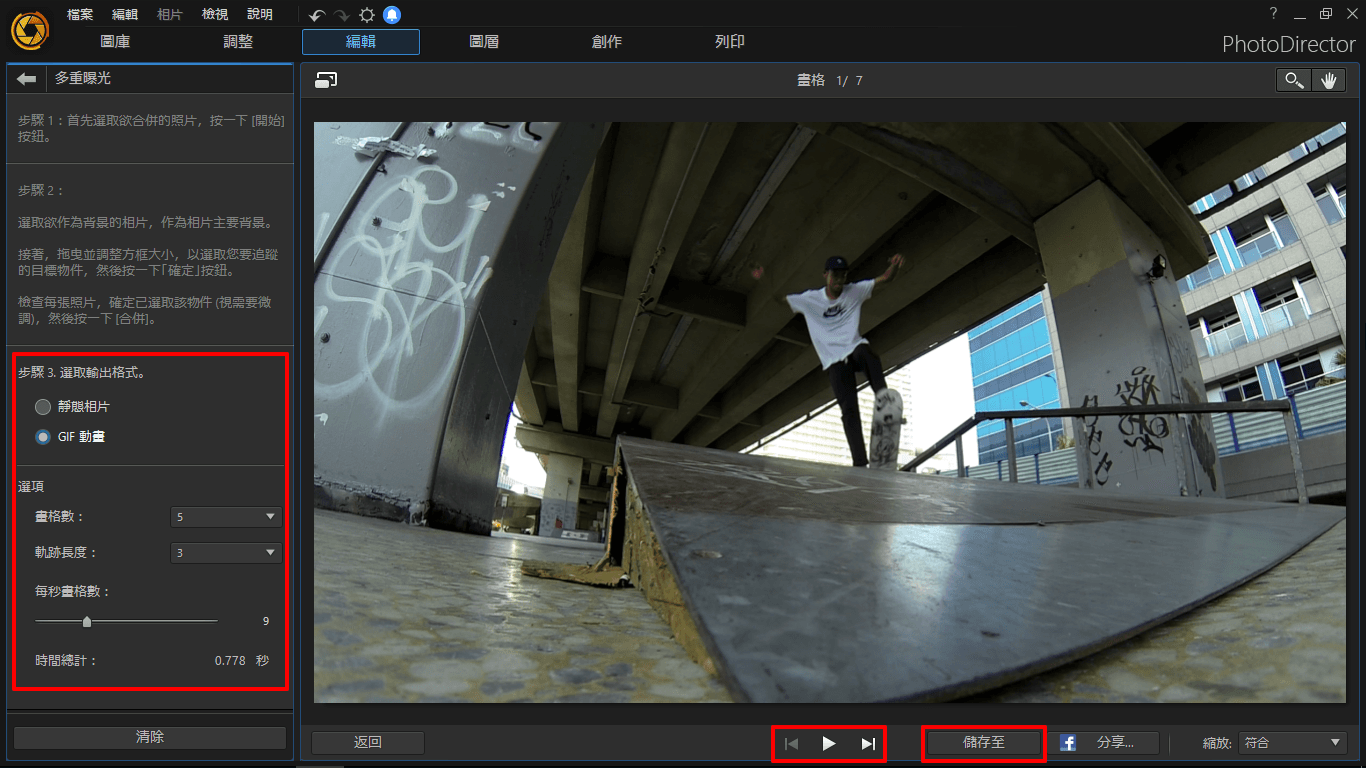Jump to previous frame

[x=792, y=743]
